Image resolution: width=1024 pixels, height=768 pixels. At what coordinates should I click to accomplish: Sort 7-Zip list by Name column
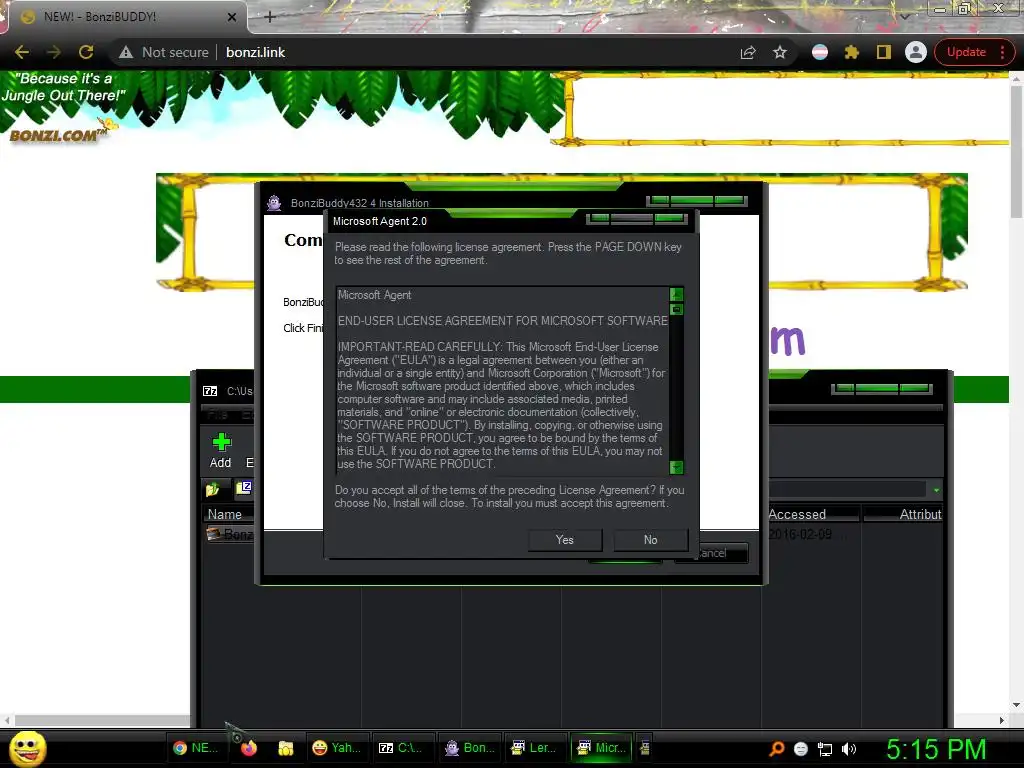[x=227, y=514]
